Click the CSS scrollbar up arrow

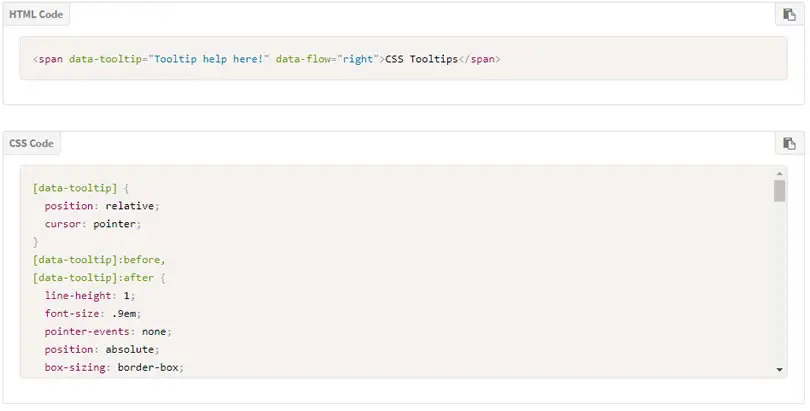[780, 173]
